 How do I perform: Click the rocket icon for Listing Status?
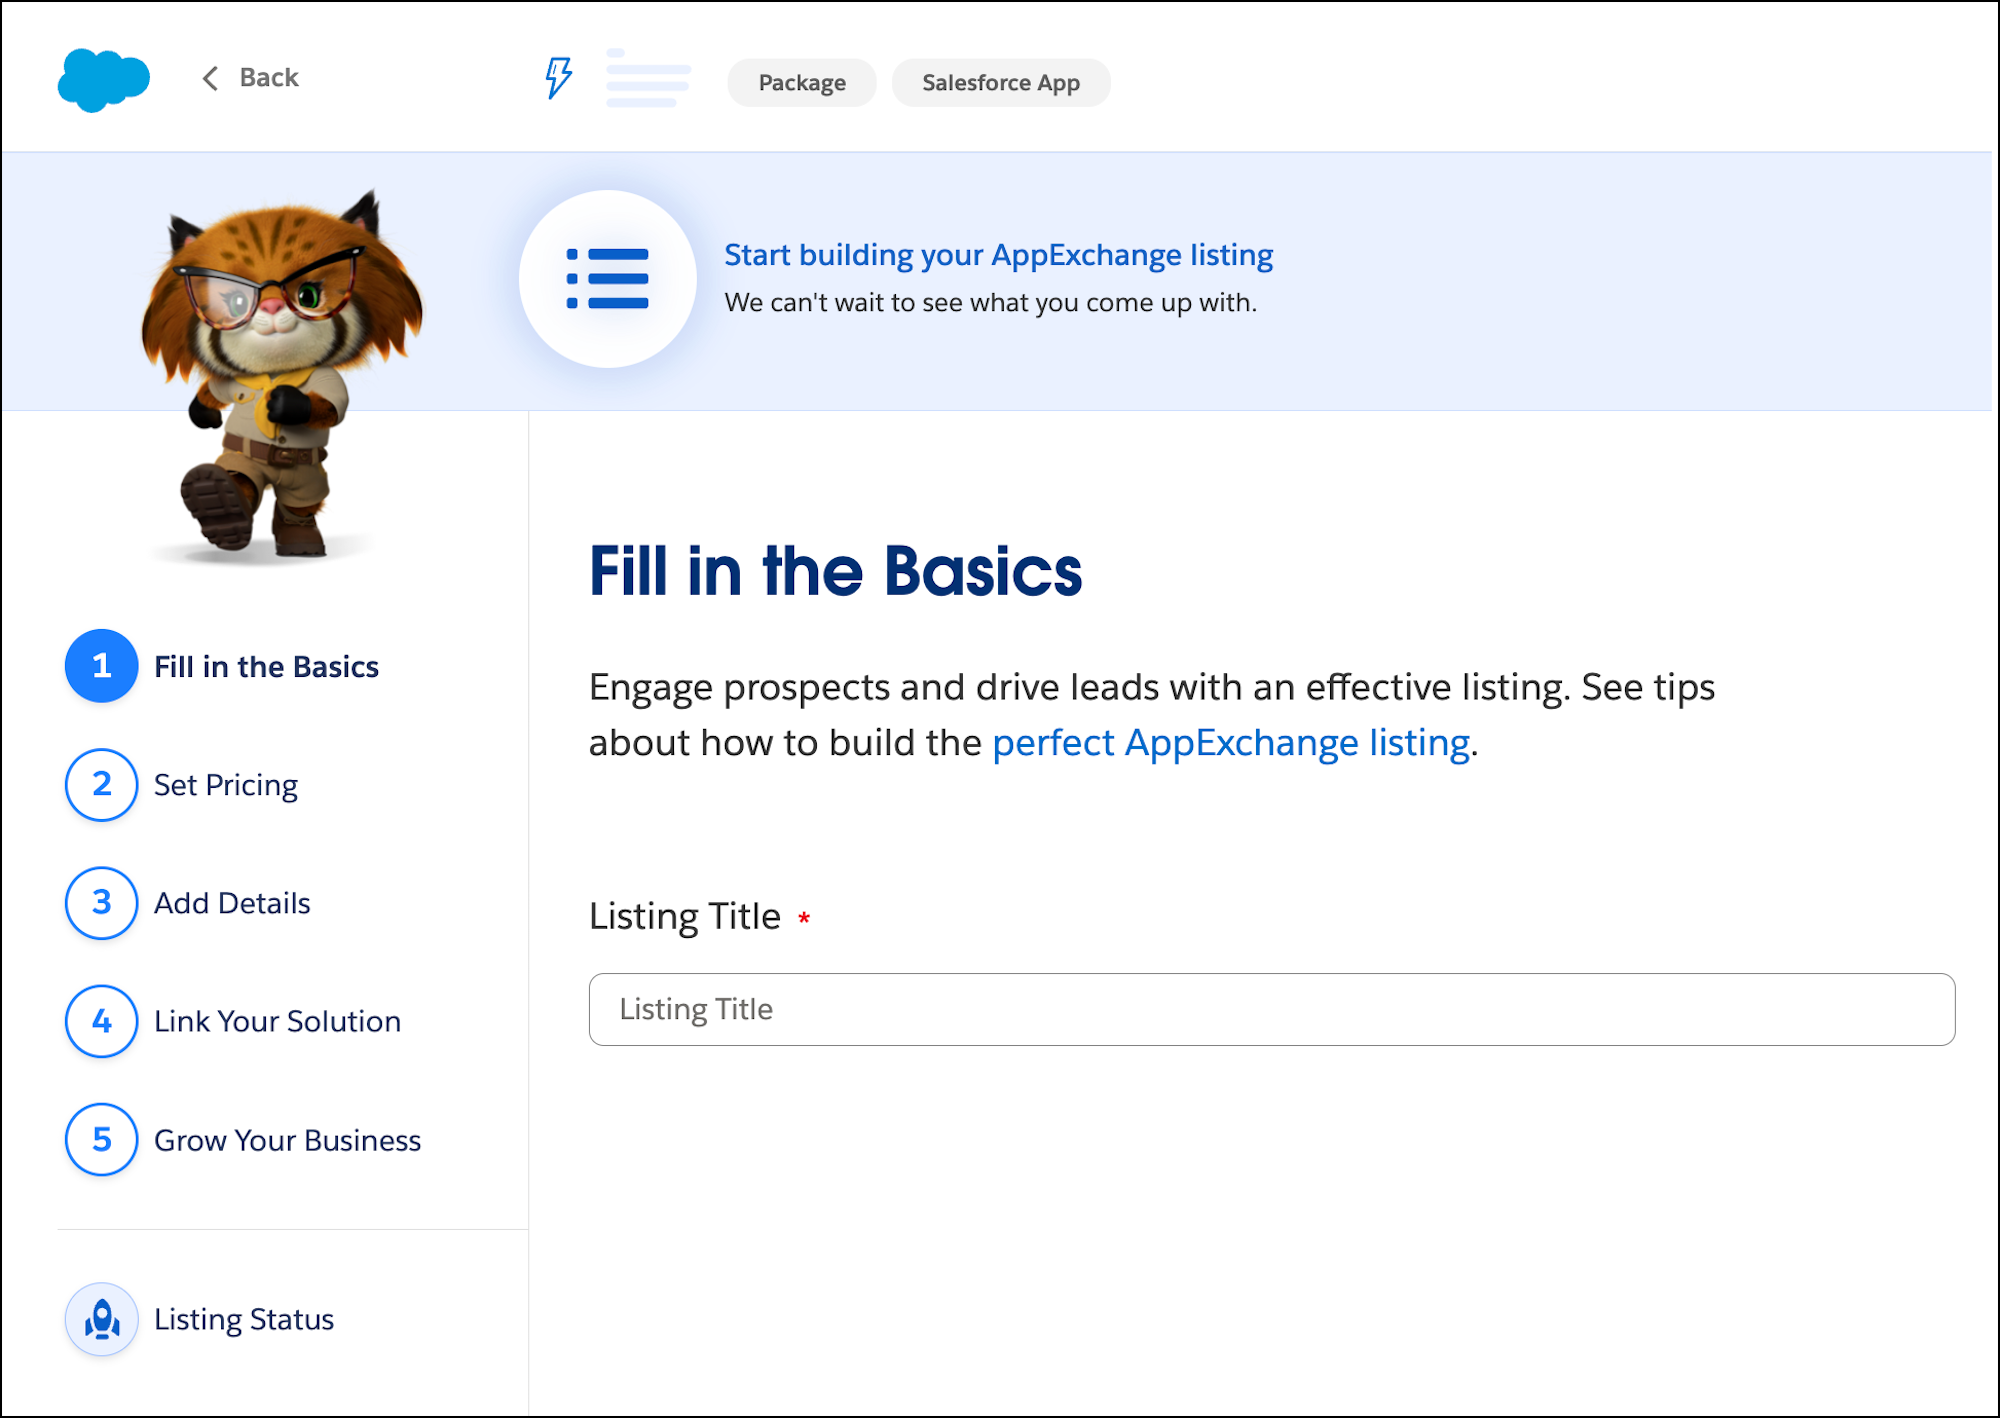point(102,1319)
